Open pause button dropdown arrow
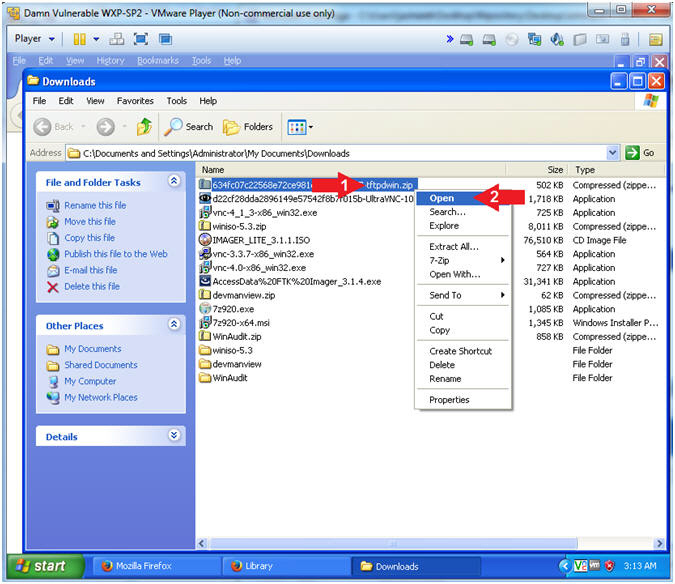 point(96,40)
